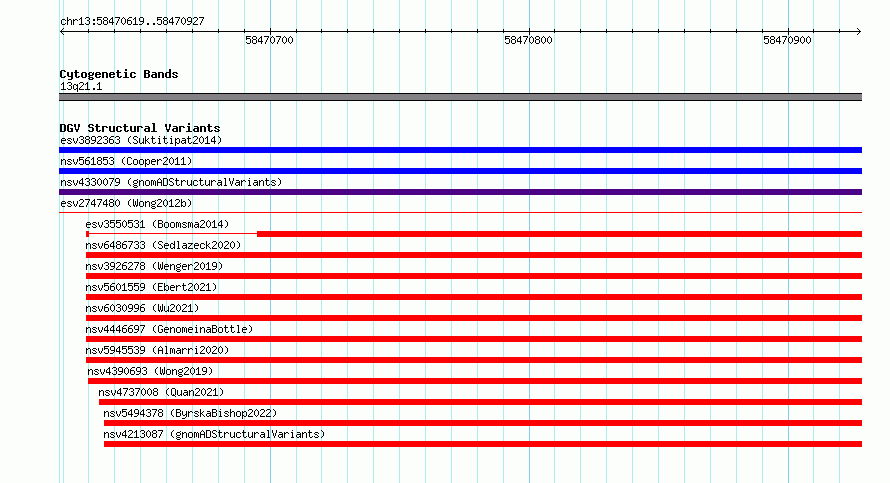
Task: Select the red nsv6030996 variant bar
Action: pyautogui.click(x=474, y=318)
